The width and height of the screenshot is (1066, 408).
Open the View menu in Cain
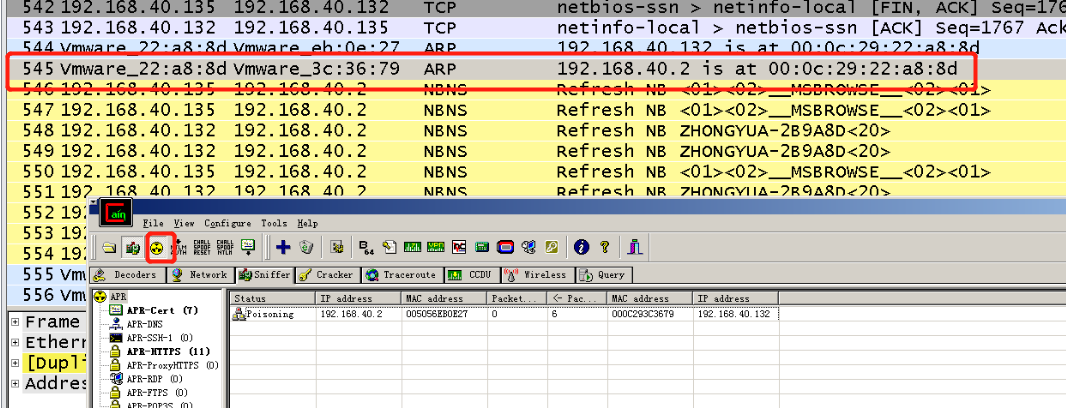pyautogui.click(x=184, y=223)
